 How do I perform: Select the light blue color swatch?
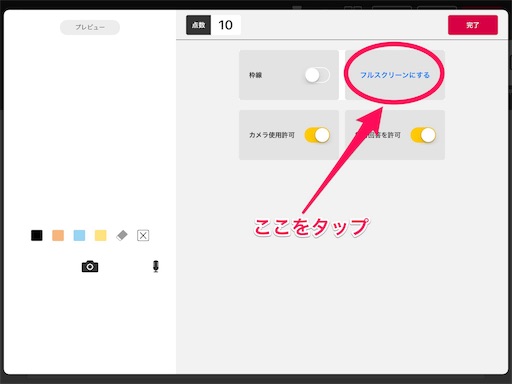(79, 235)
